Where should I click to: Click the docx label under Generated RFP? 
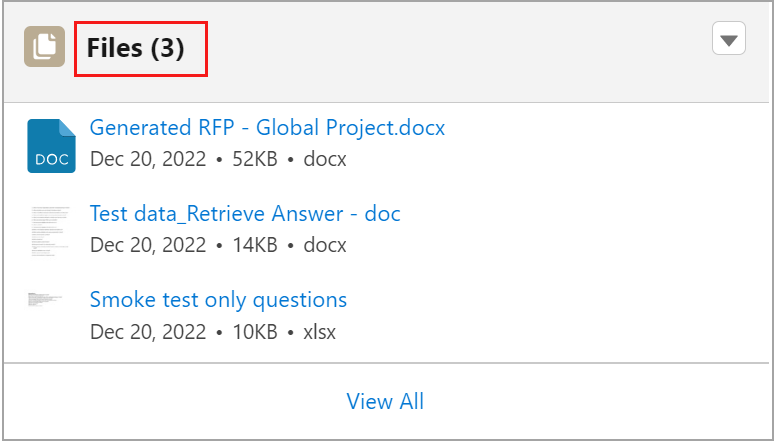click(325, 159)
